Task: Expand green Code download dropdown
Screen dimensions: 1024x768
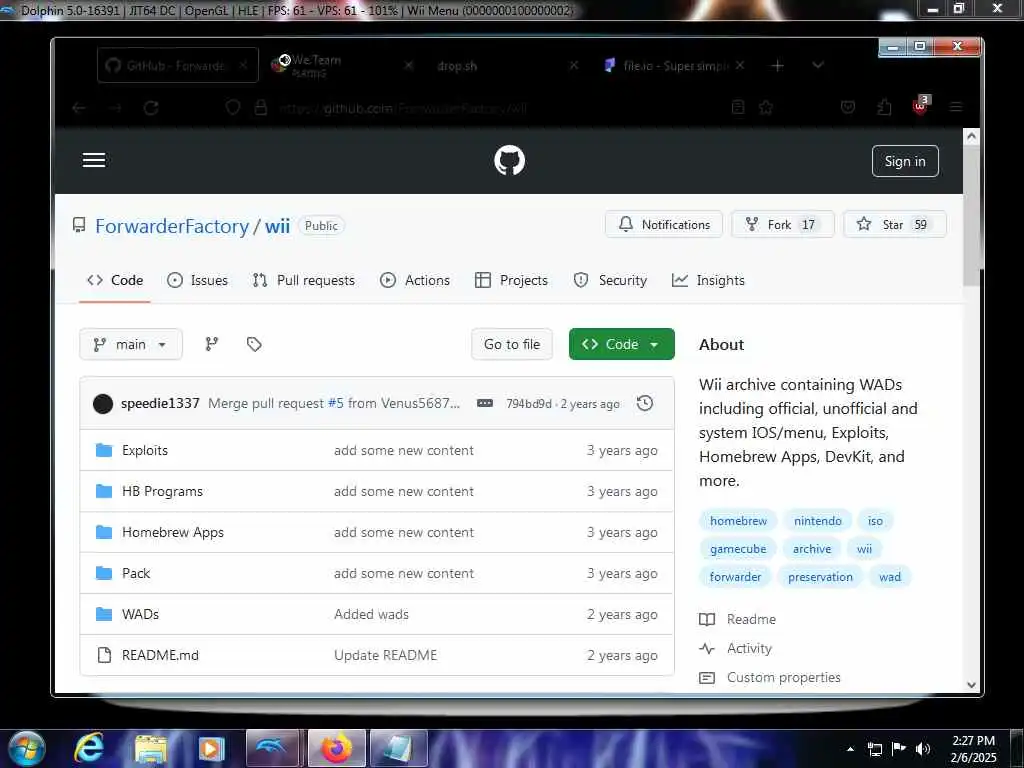Action: [x=622, y=344]
